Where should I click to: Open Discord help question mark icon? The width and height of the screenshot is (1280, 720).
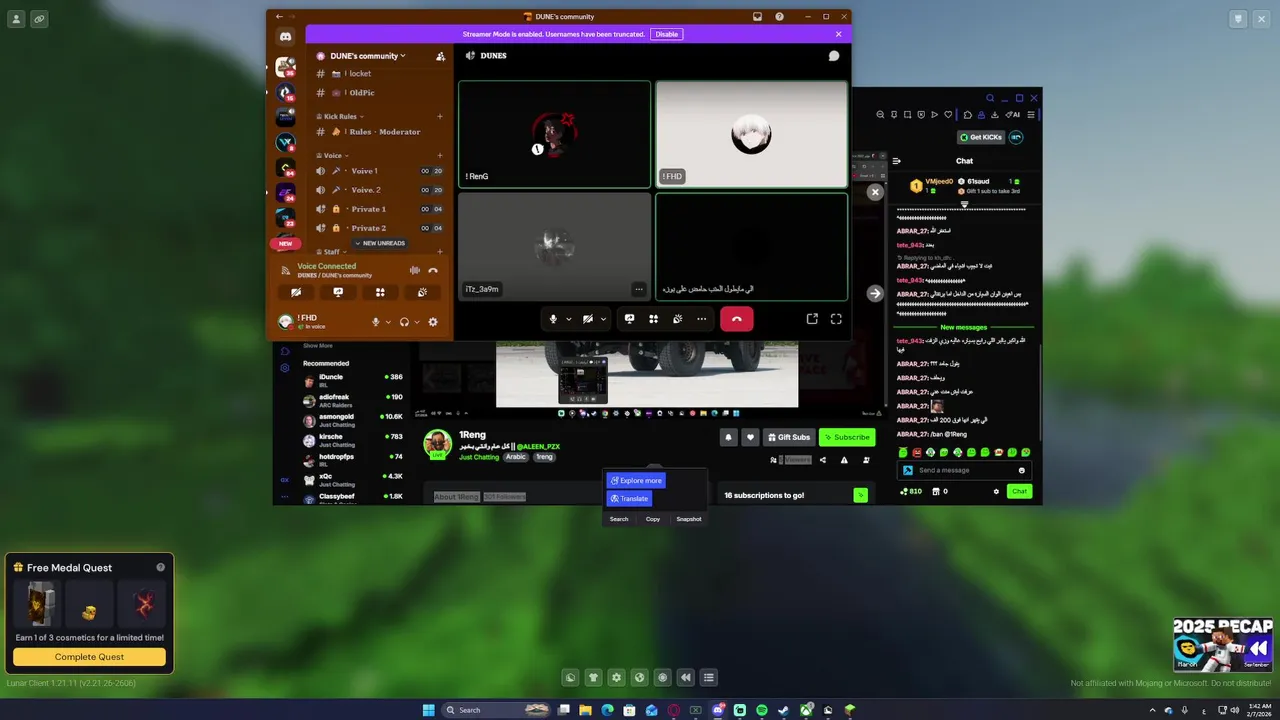coord(779,16)
